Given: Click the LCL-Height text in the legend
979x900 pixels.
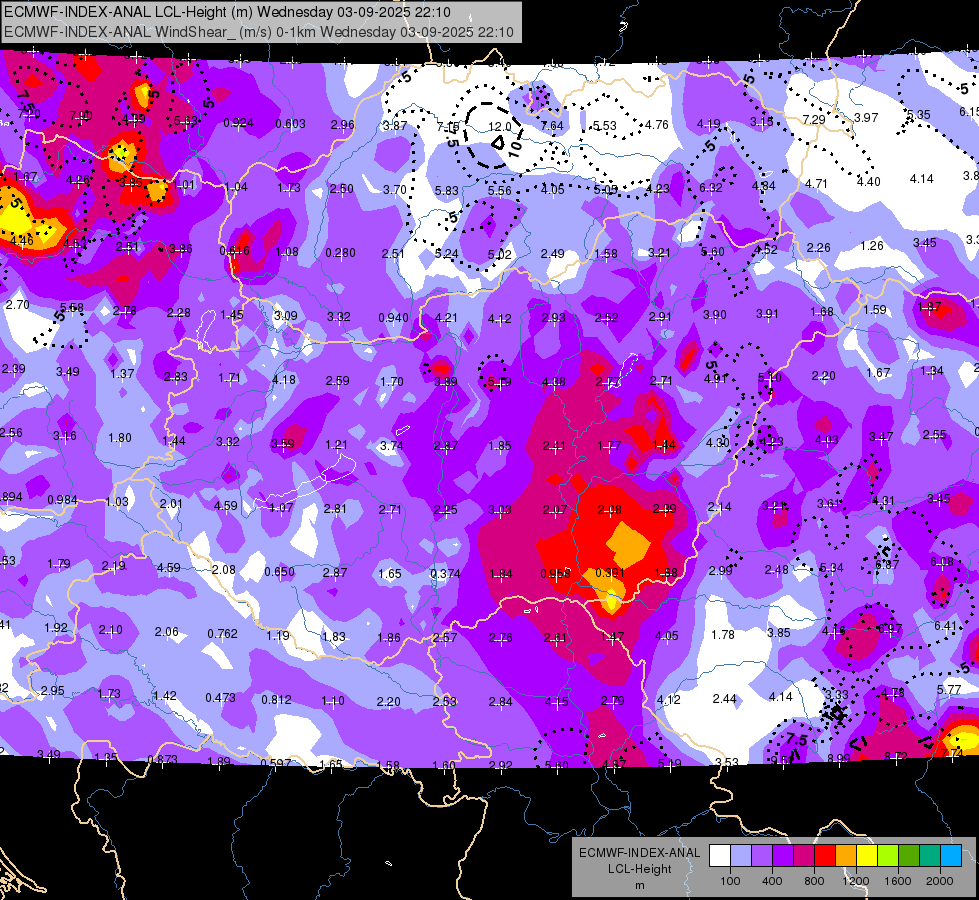Looking at the screenshot, I should coord(639,869).
